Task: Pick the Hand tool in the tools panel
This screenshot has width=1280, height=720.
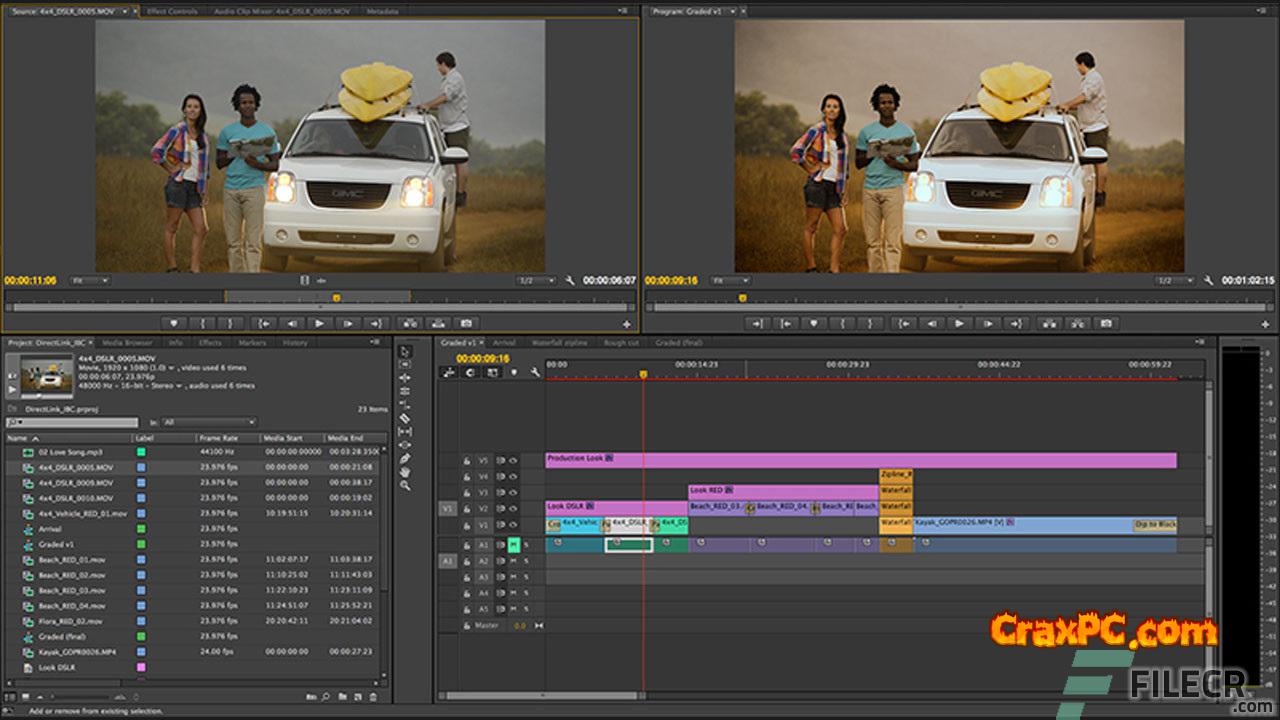Action: [x=405, y=471]
